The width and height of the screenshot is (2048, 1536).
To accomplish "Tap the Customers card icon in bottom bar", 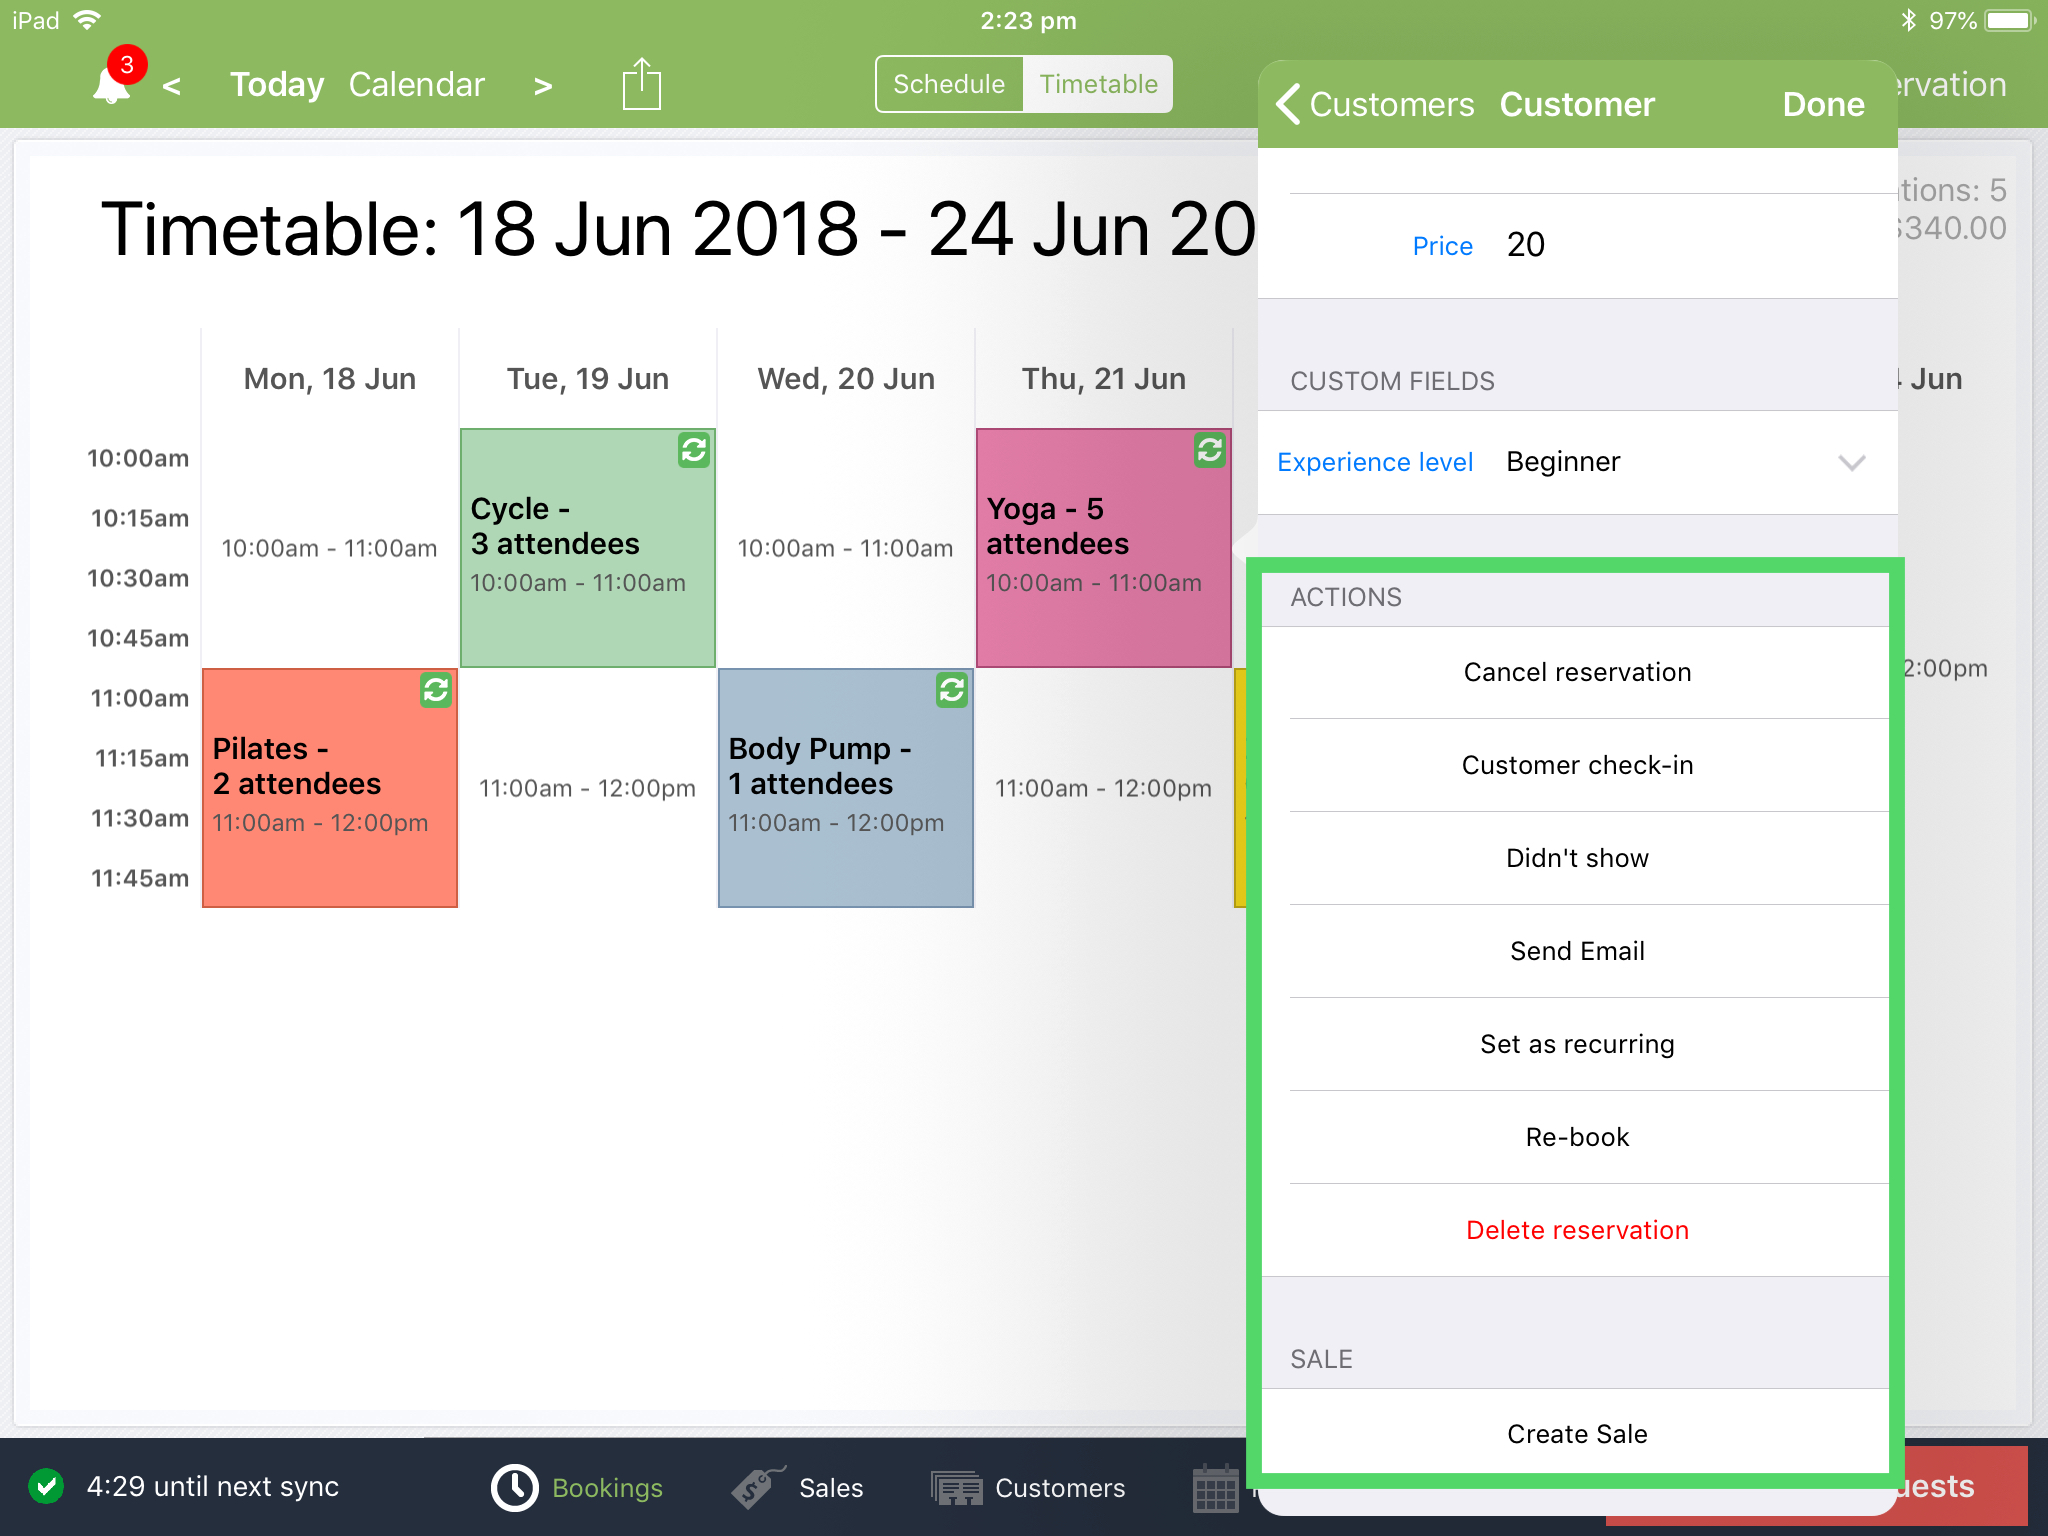I will 957,1488.
